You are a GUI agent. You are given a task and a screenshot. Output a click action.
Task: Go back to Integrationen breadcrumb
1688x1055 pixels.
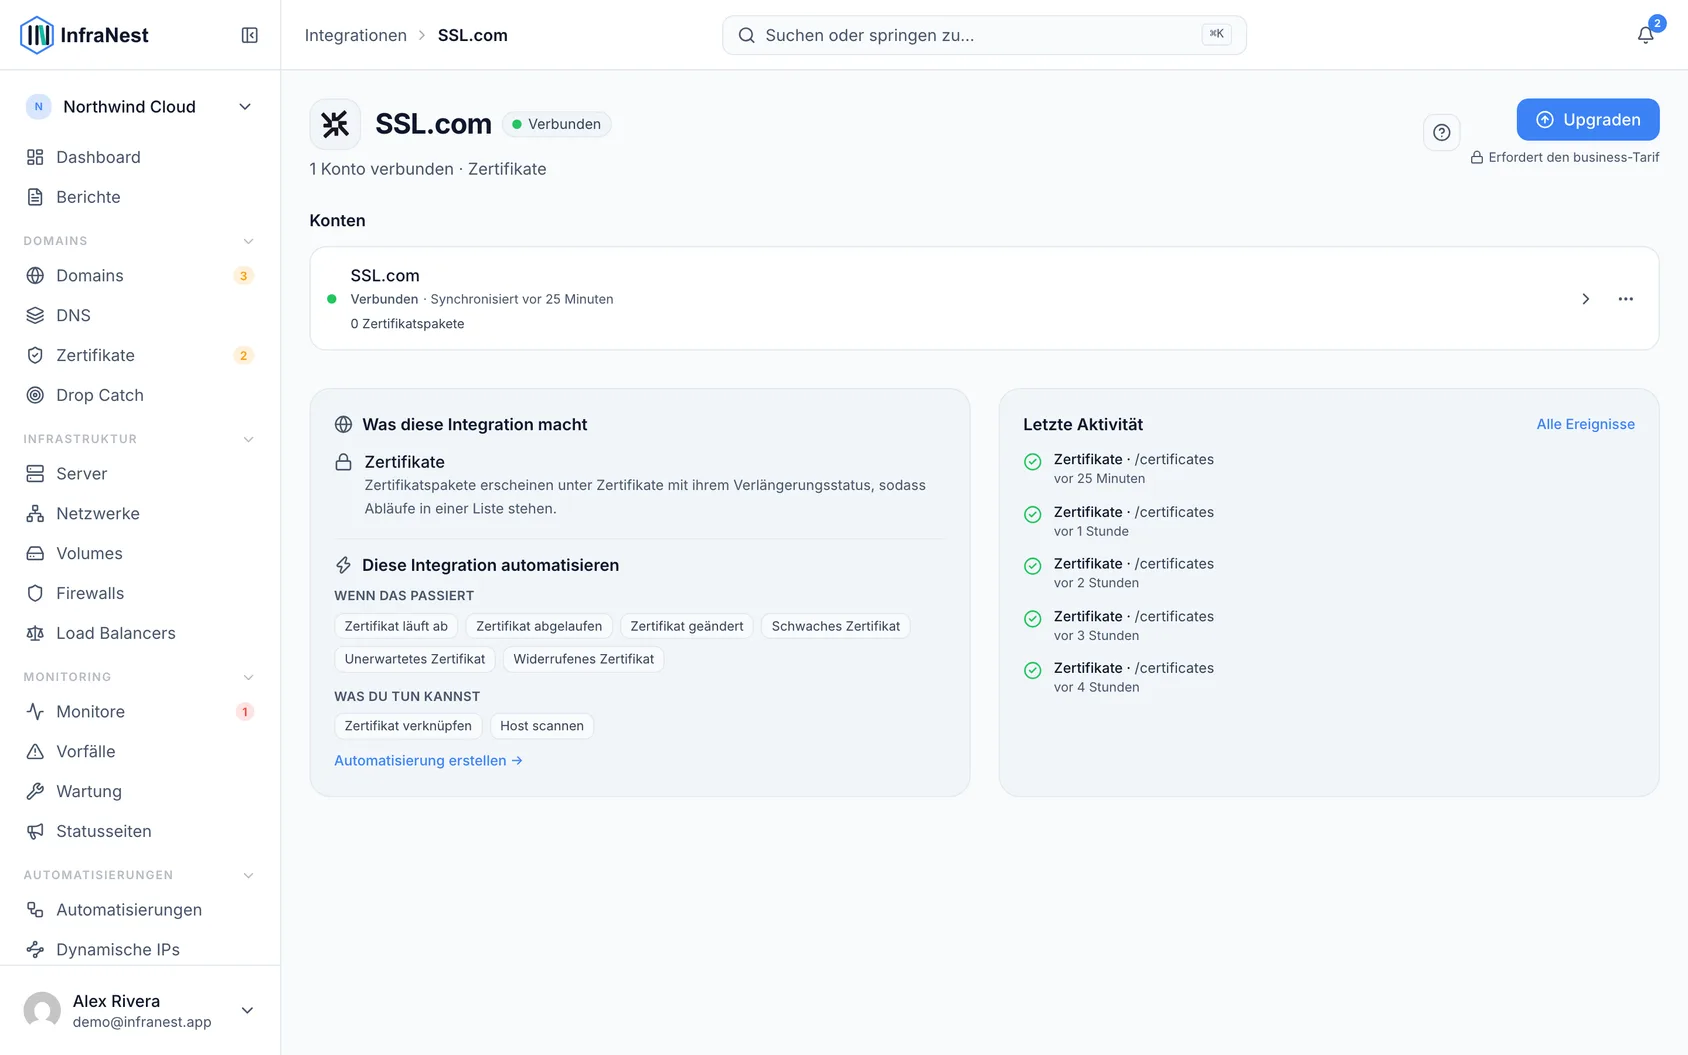(x=356, y=35)
